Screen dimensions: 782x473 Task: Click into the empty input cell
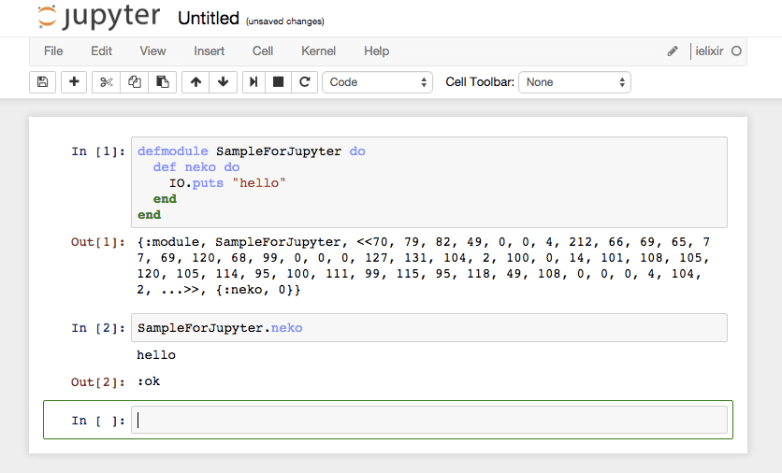429,420
